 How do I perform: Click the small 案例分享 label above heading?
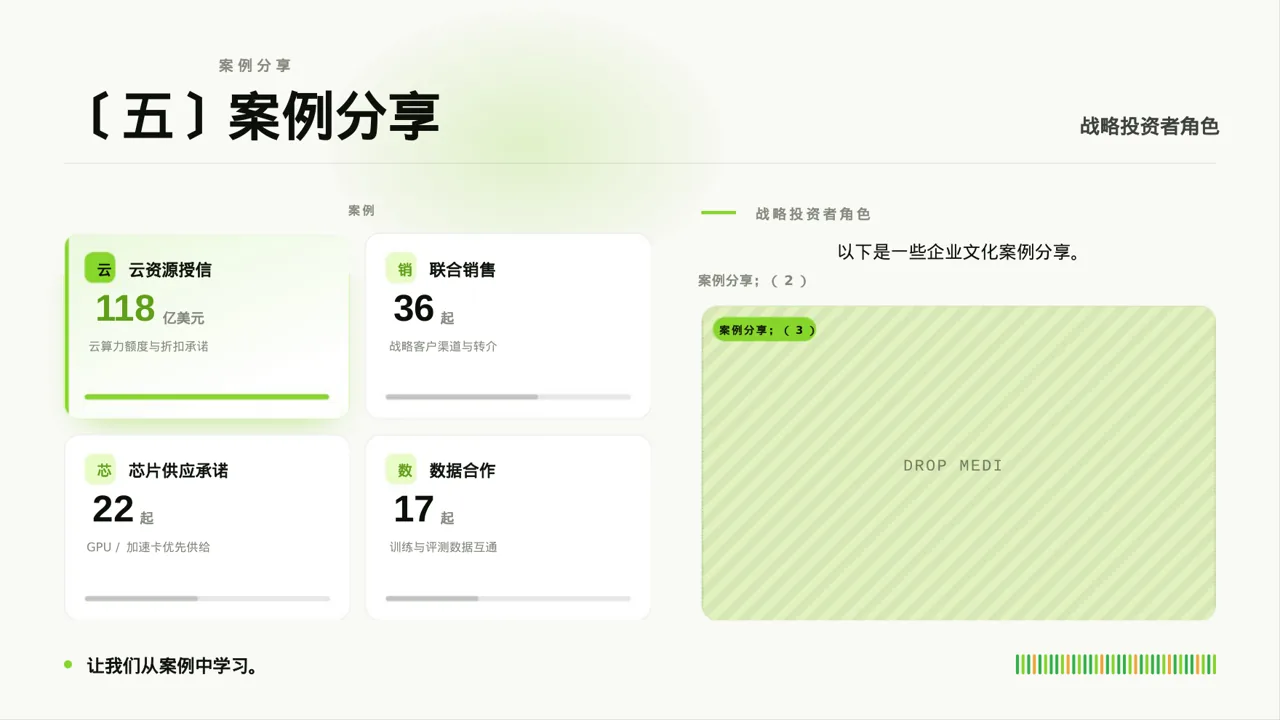pos(255,66)
